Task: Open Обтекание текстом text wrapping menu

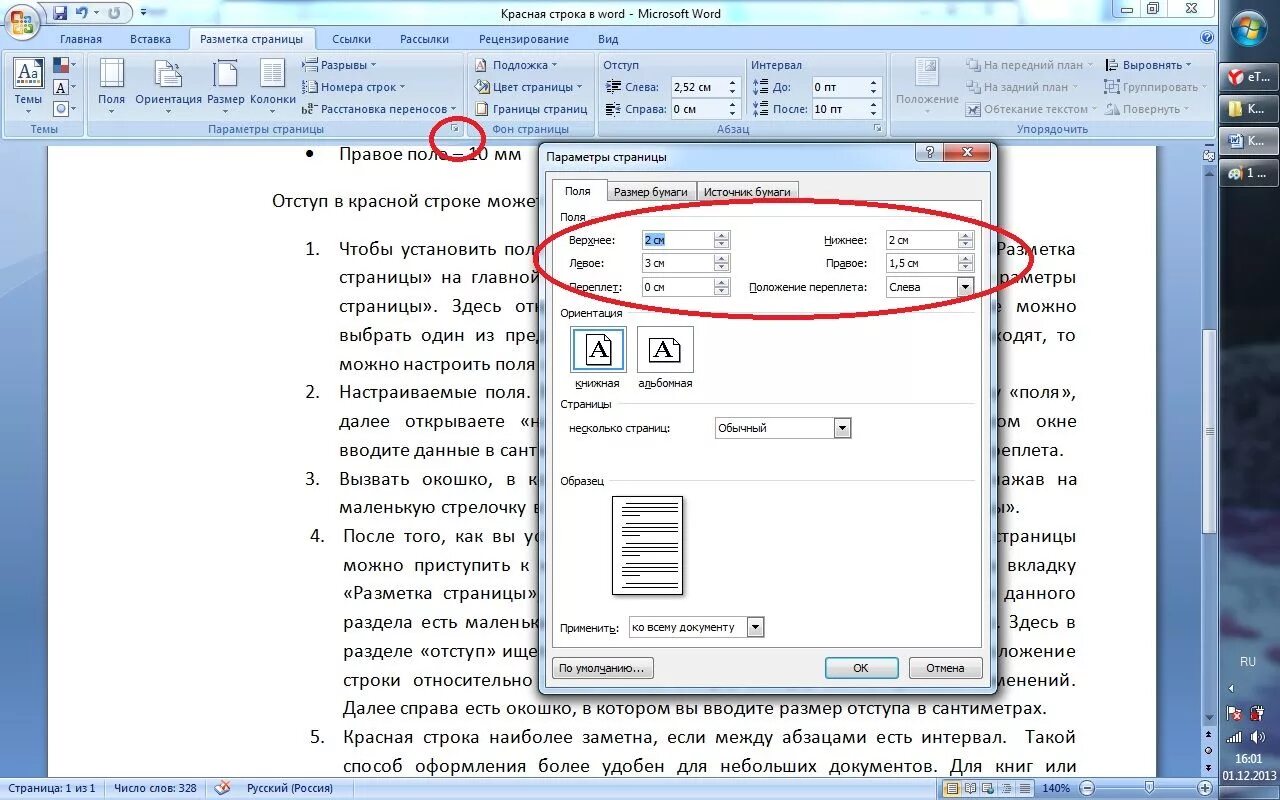Action: pos(1031,109)
